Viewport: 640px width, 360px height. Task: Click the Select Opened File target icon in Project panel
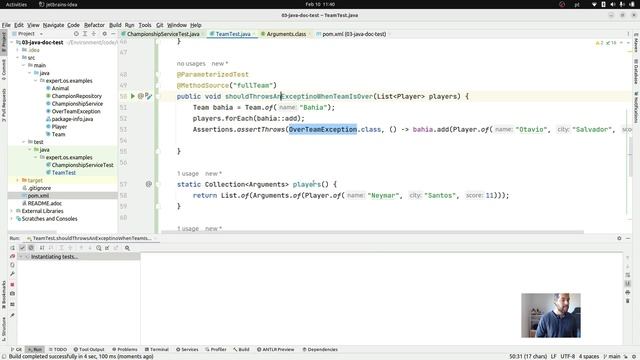coord(76,34)
